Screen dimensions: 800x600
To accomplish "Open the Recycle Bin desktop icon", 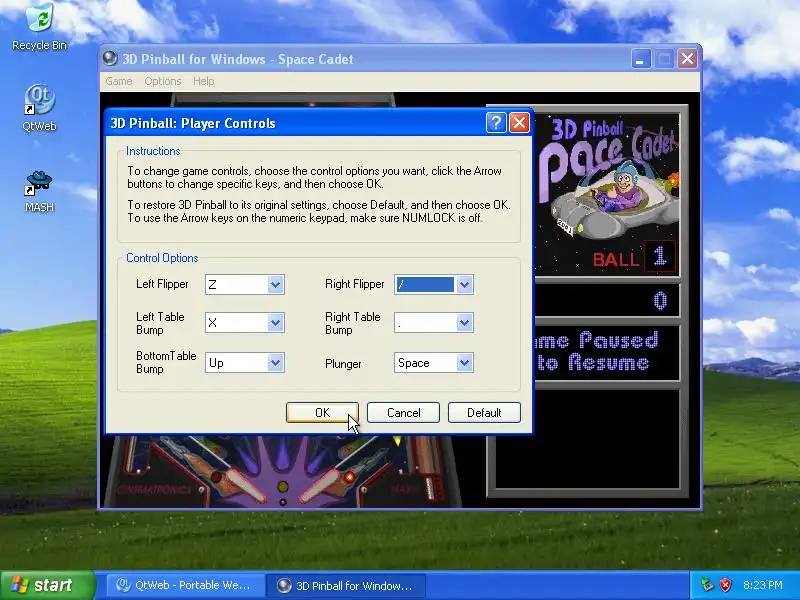I will [x=39, y=27].
